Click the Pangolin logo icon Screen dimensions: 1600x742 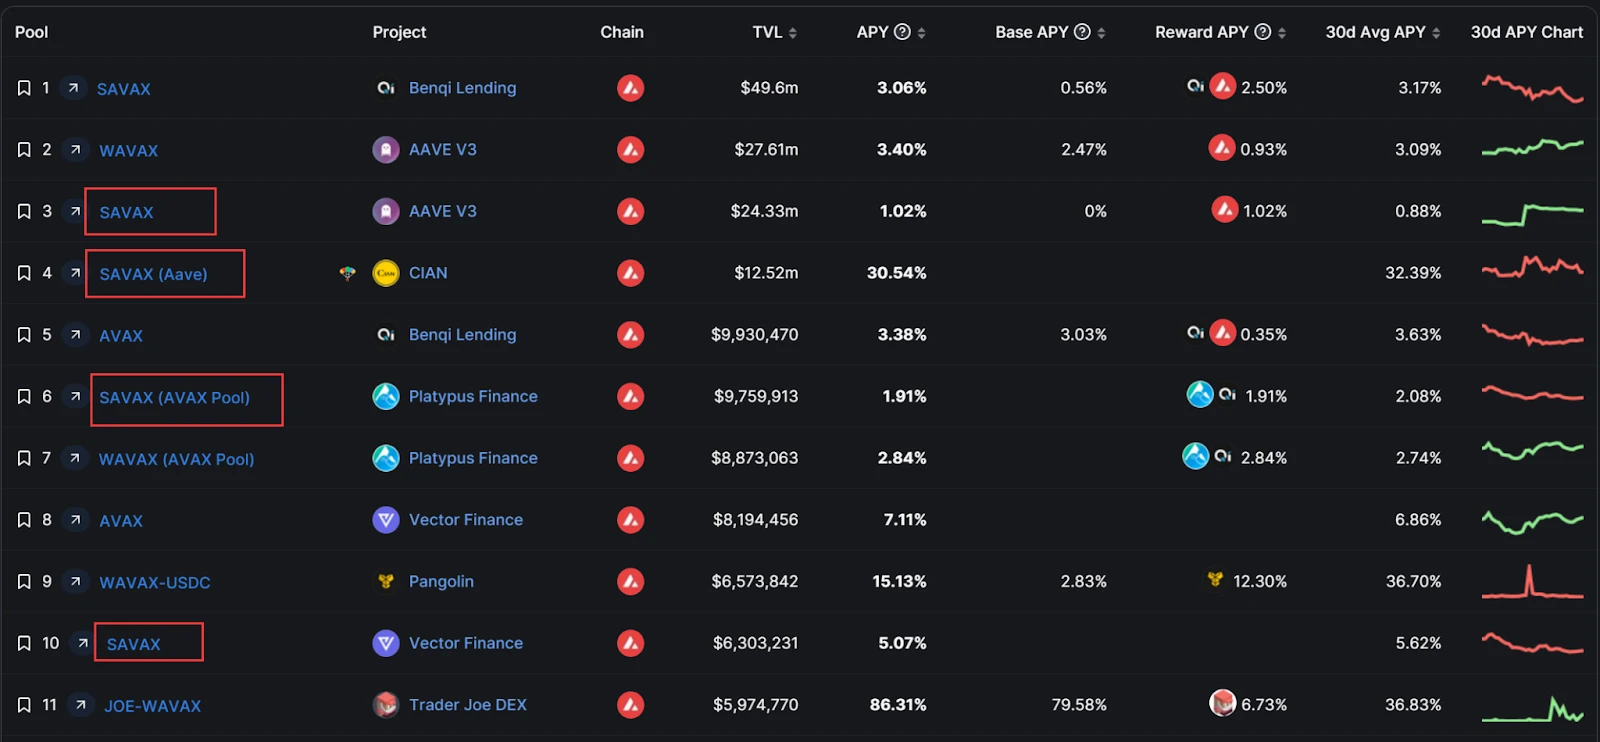(386, 582)
